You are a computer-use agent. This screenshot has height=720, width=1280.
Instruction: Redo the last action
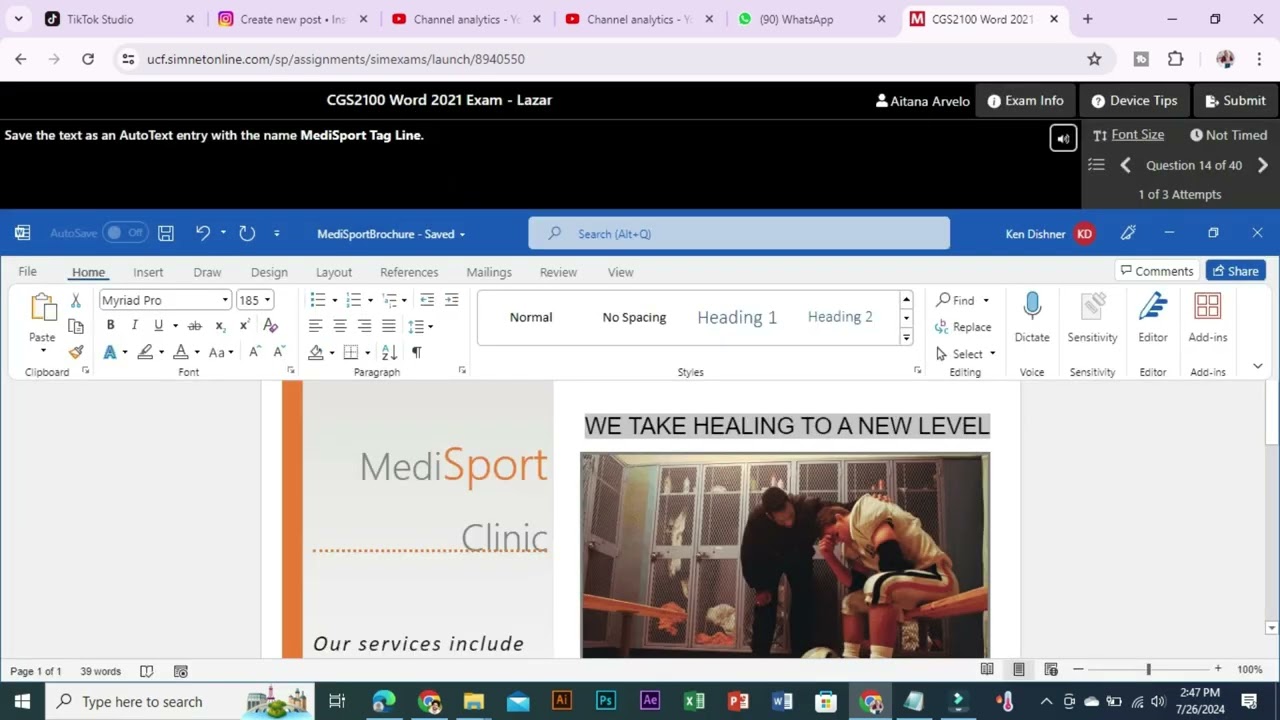(247, 233)
